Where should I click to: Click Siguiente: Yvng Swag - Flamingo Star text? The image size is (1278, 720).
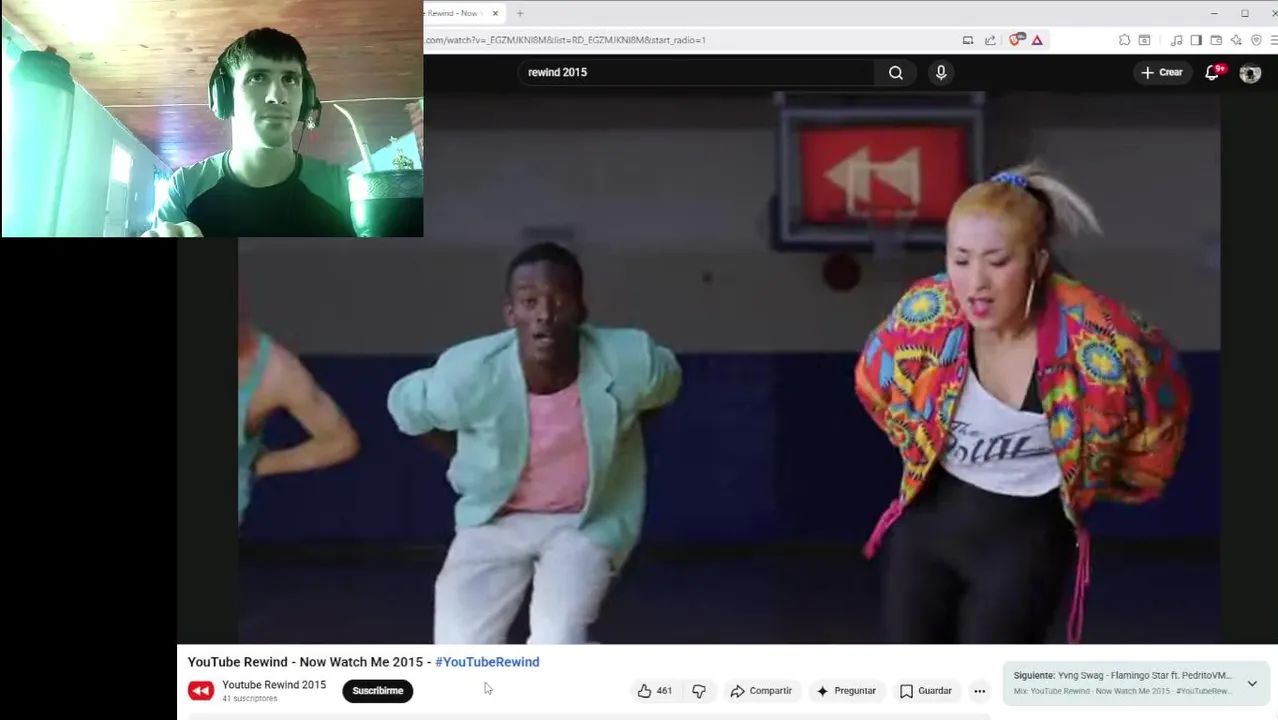click(x=1122, y=676)
